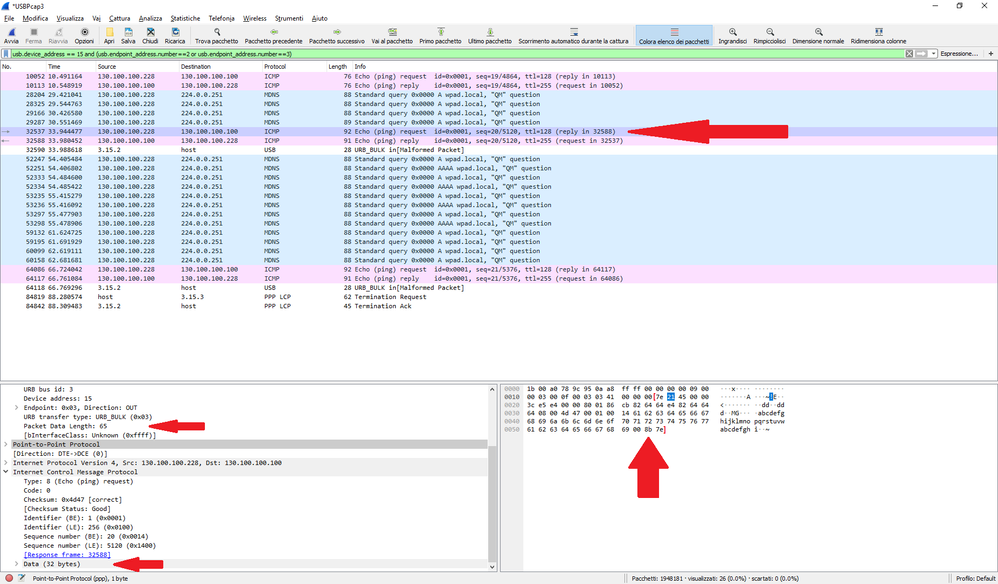Clear the display filter with the X button
The image size is (998, 584).
pyautogui.click(x=909, y=54)
